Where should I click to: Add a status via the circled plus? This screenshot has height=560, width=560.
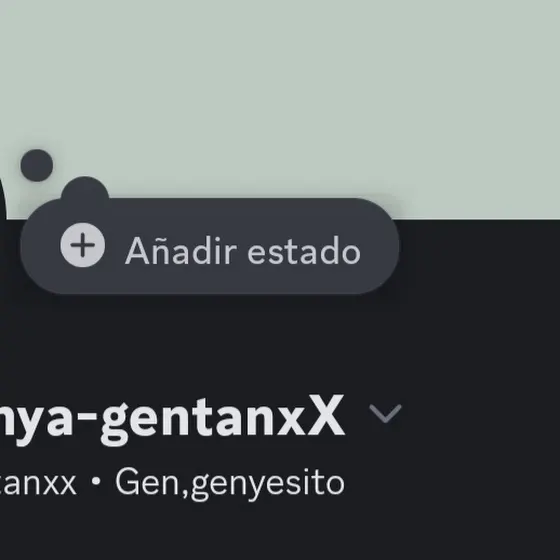point(82,245)
